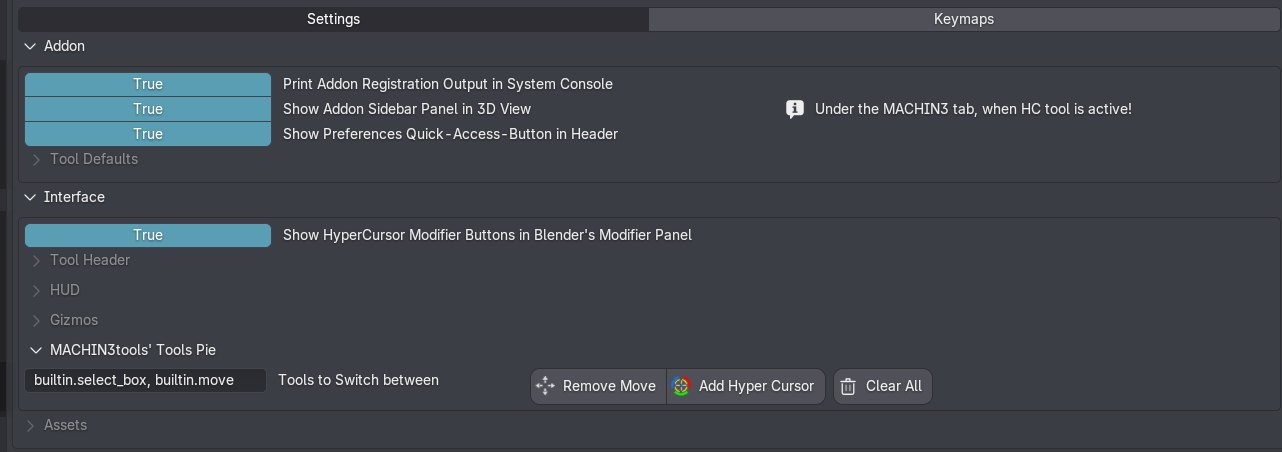The image size is (1282, 452).
Task: Toggle Show Preferences Quick-Access-Button in Header
Action: (148, 134)
